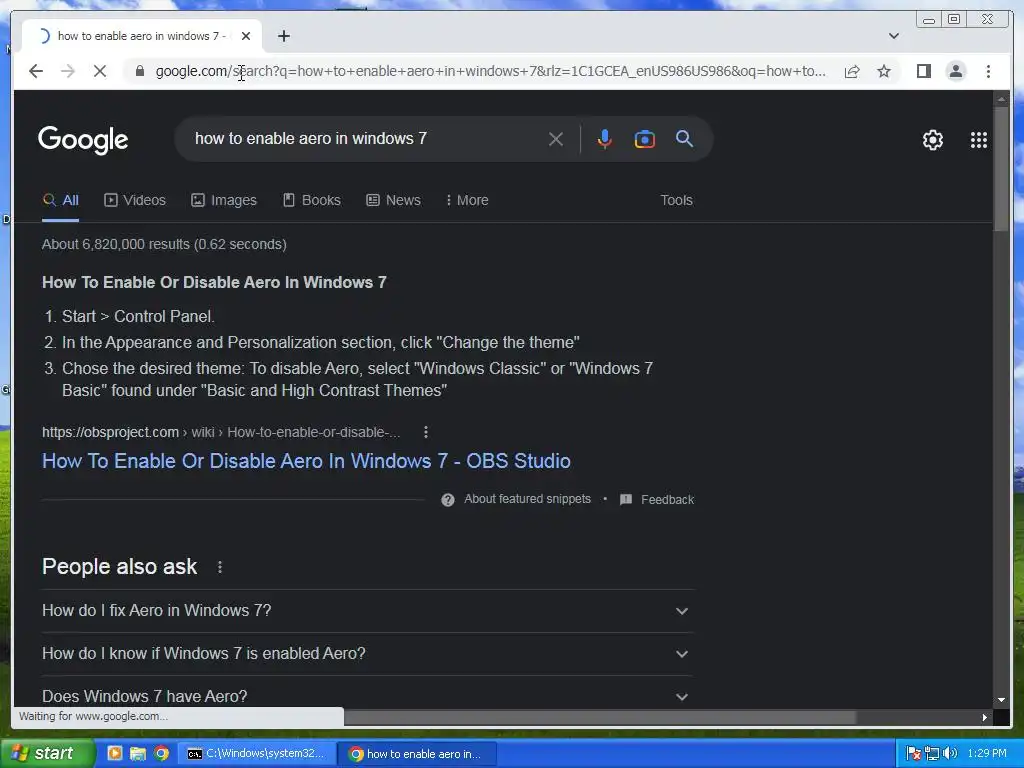Go to the Google logo home
The image size is (1024, 768).
83,139
